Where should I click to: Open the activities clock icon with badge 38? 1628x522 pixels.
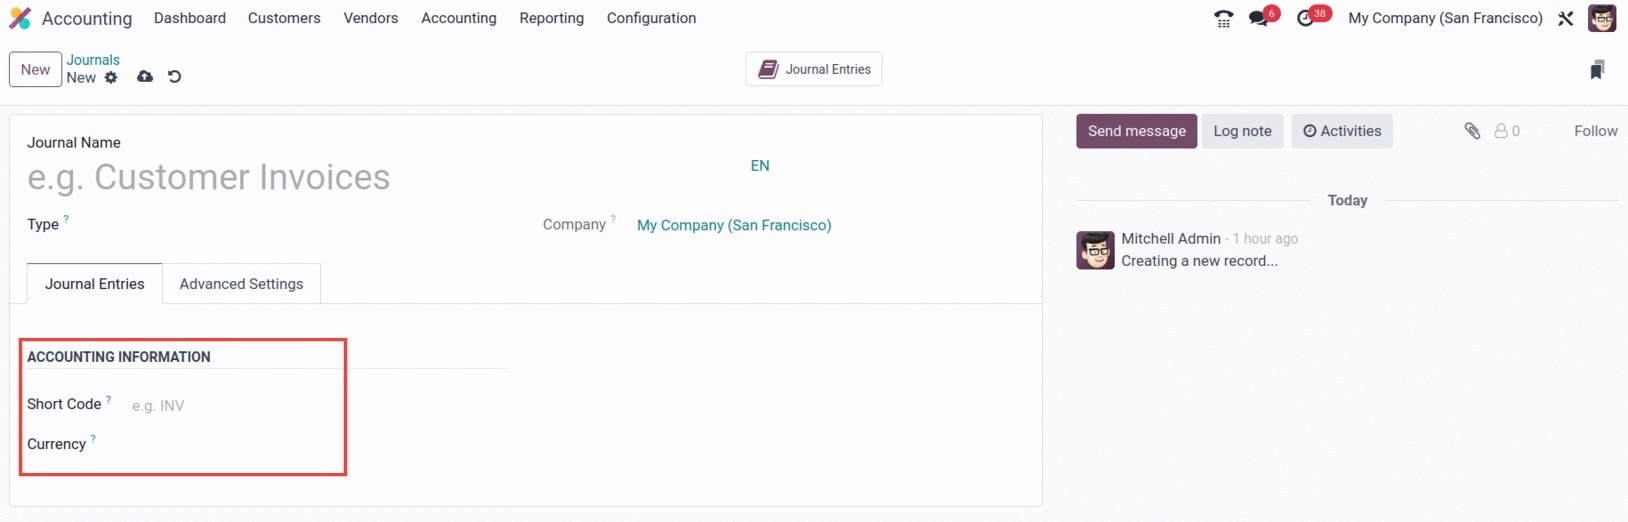tap(1306, 18)
